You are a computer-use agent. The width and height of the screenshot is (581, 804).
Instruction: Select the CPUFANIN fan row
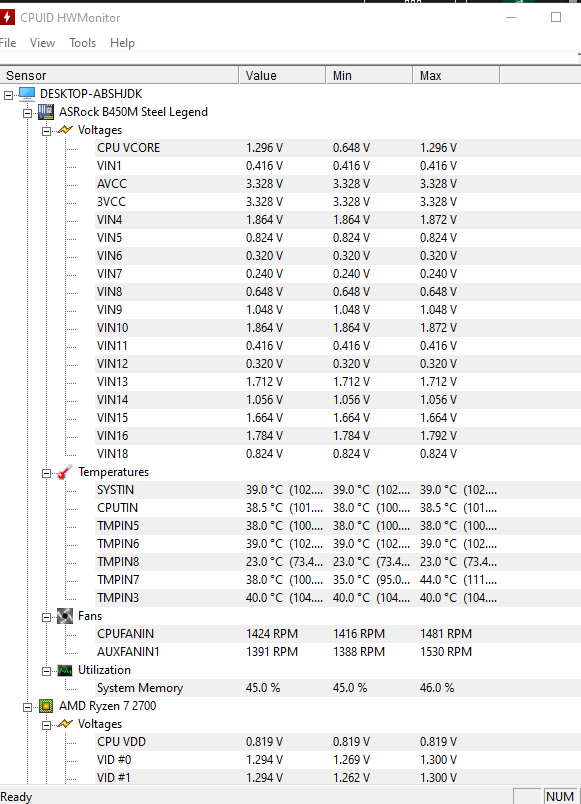pos(338,634)
